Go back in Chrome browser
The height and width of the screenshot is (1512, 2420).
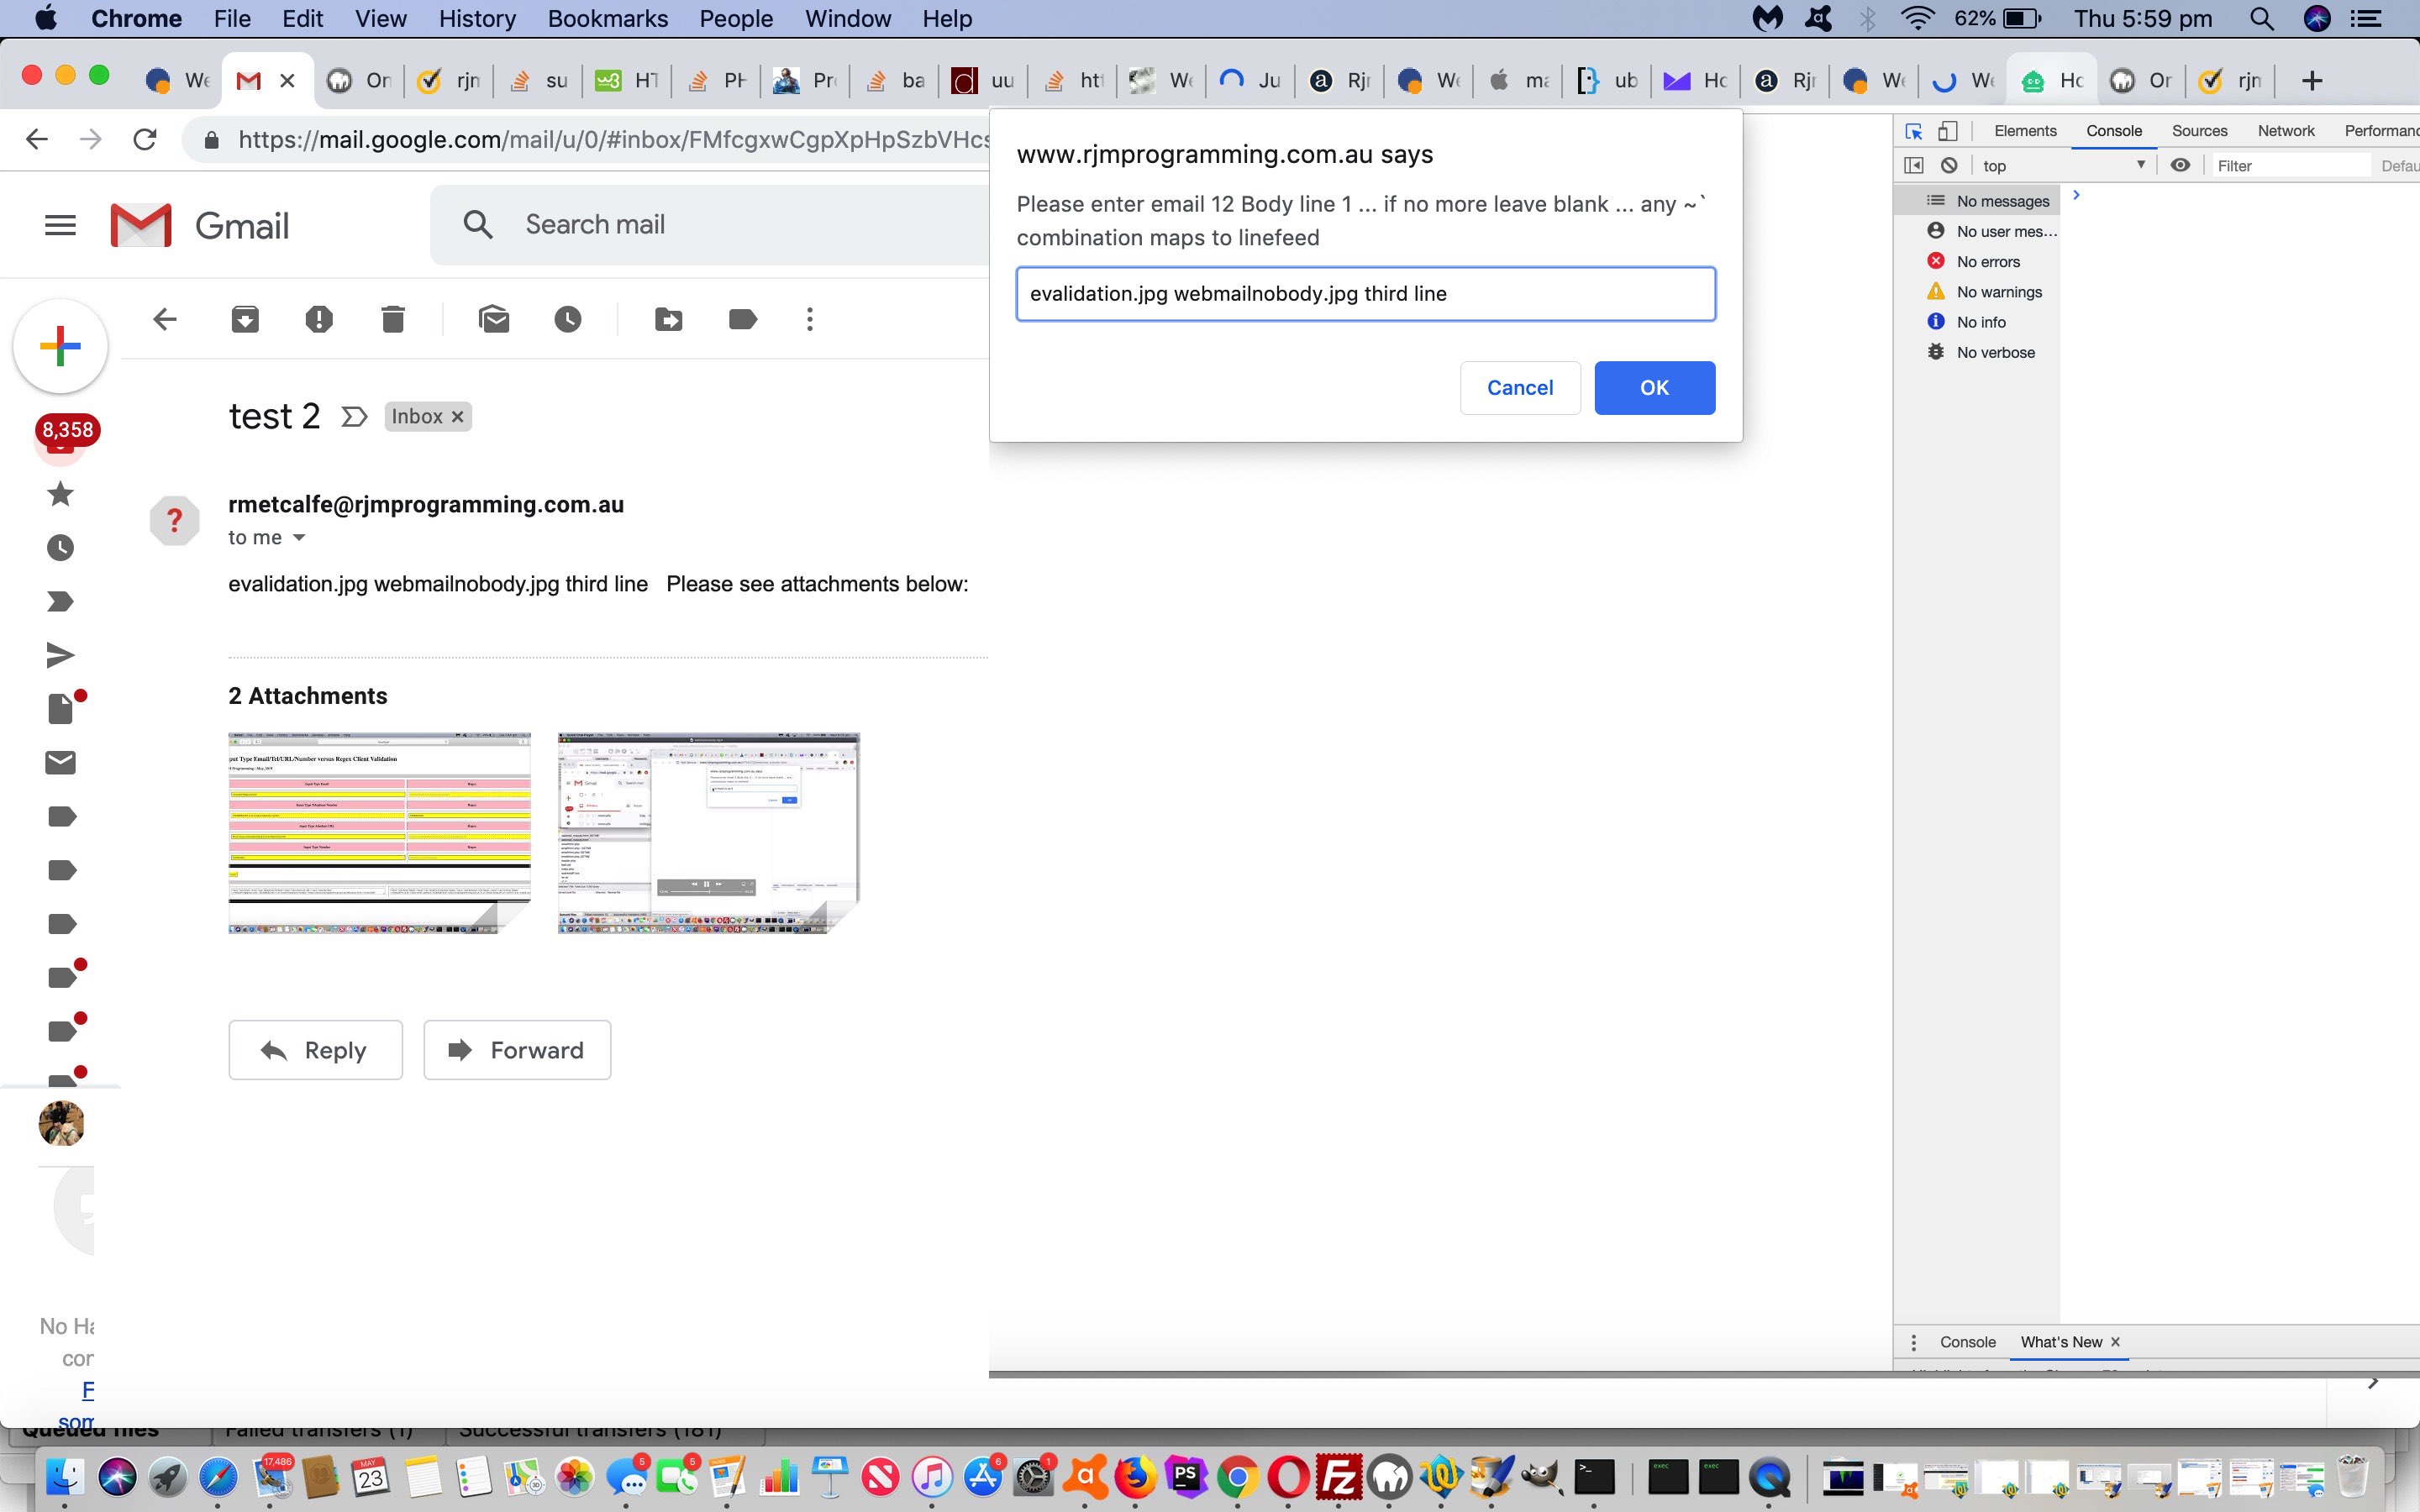pos(37,140)
